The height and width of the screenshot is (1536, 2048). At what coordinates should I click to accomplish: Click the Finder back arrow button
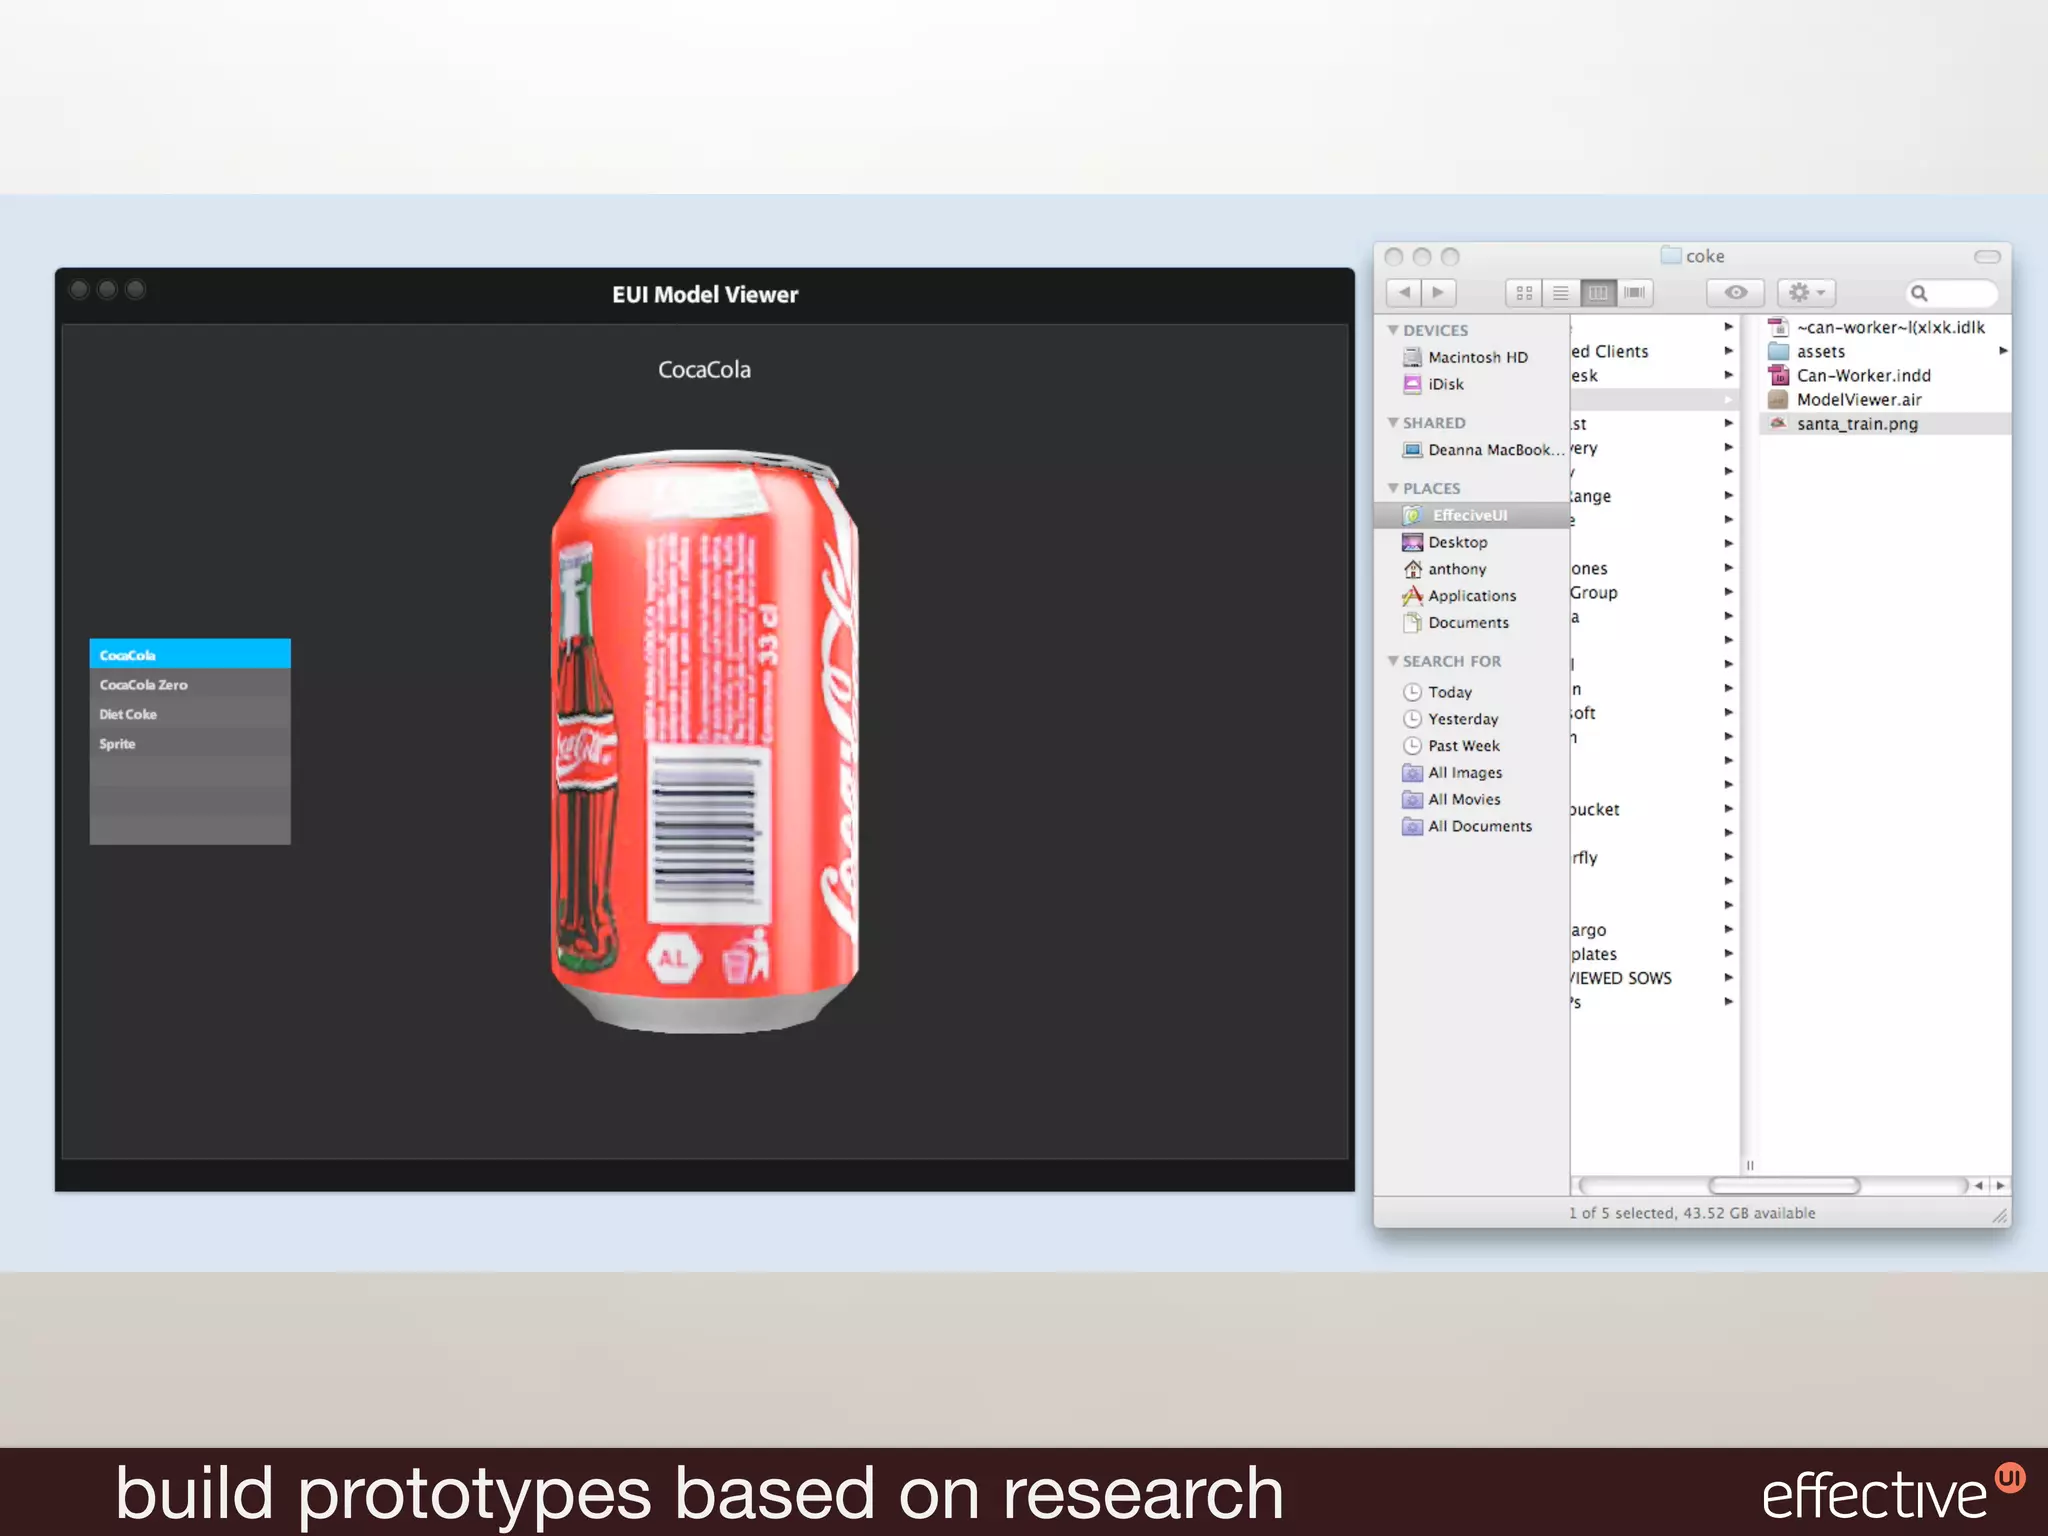coord(1404,293)
